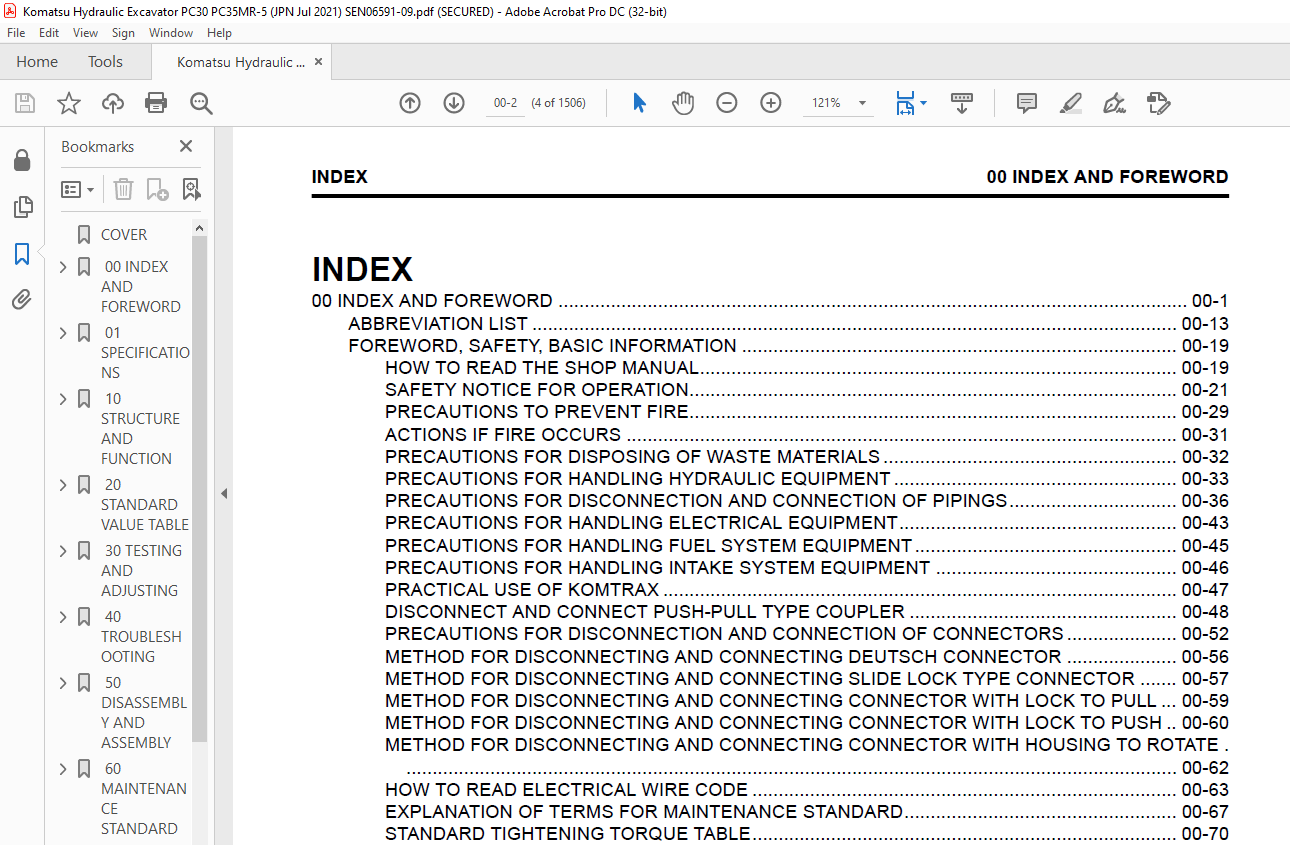This screenshot has width=1290, height=845.
Task: Open the View menu
Action: (85, 33)
